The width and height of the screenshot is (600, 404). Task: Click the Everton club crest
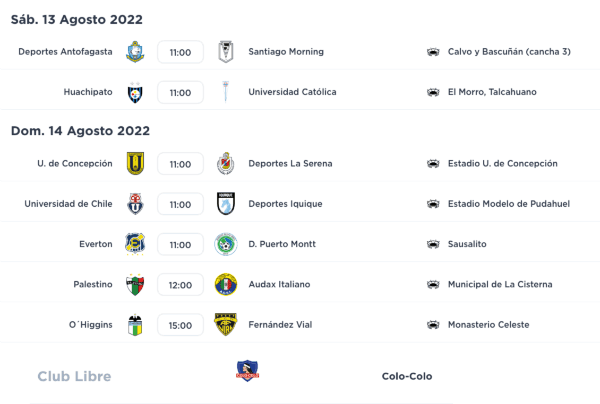[135, 244]
